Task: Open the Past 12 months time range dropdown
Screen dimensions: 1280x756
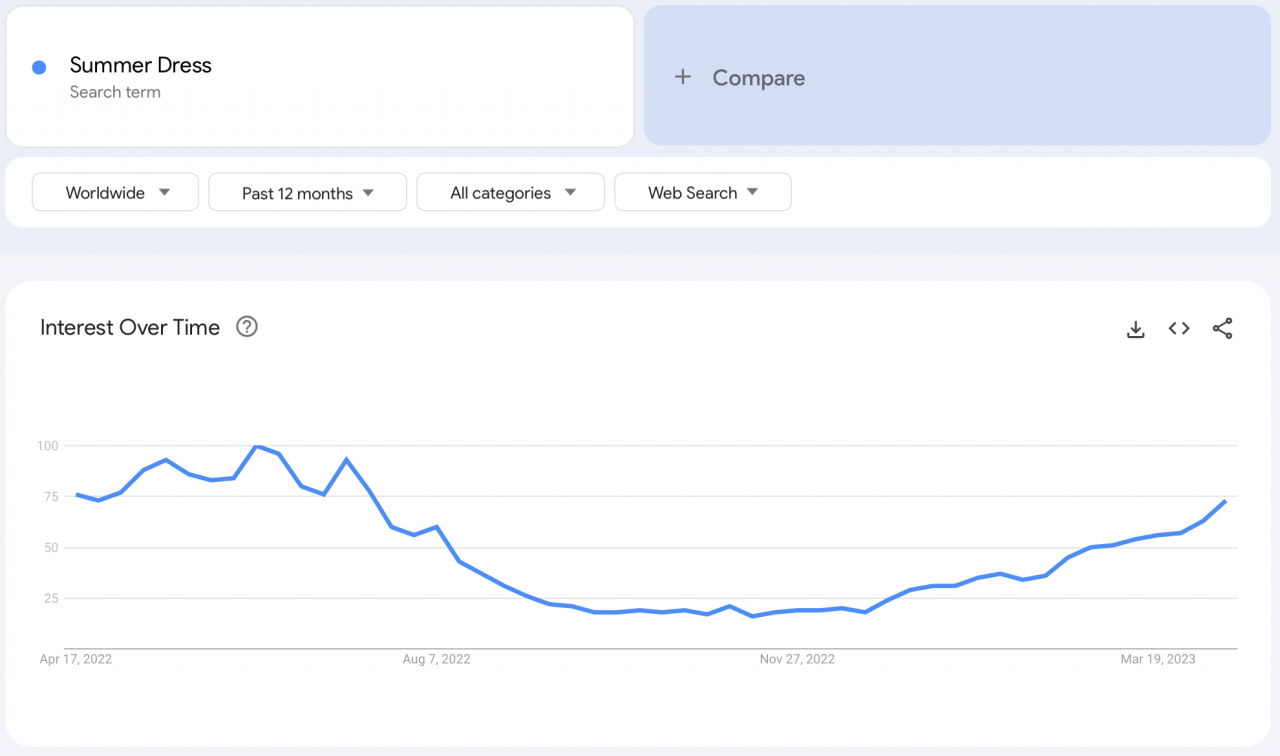Action: coord(307,193)
